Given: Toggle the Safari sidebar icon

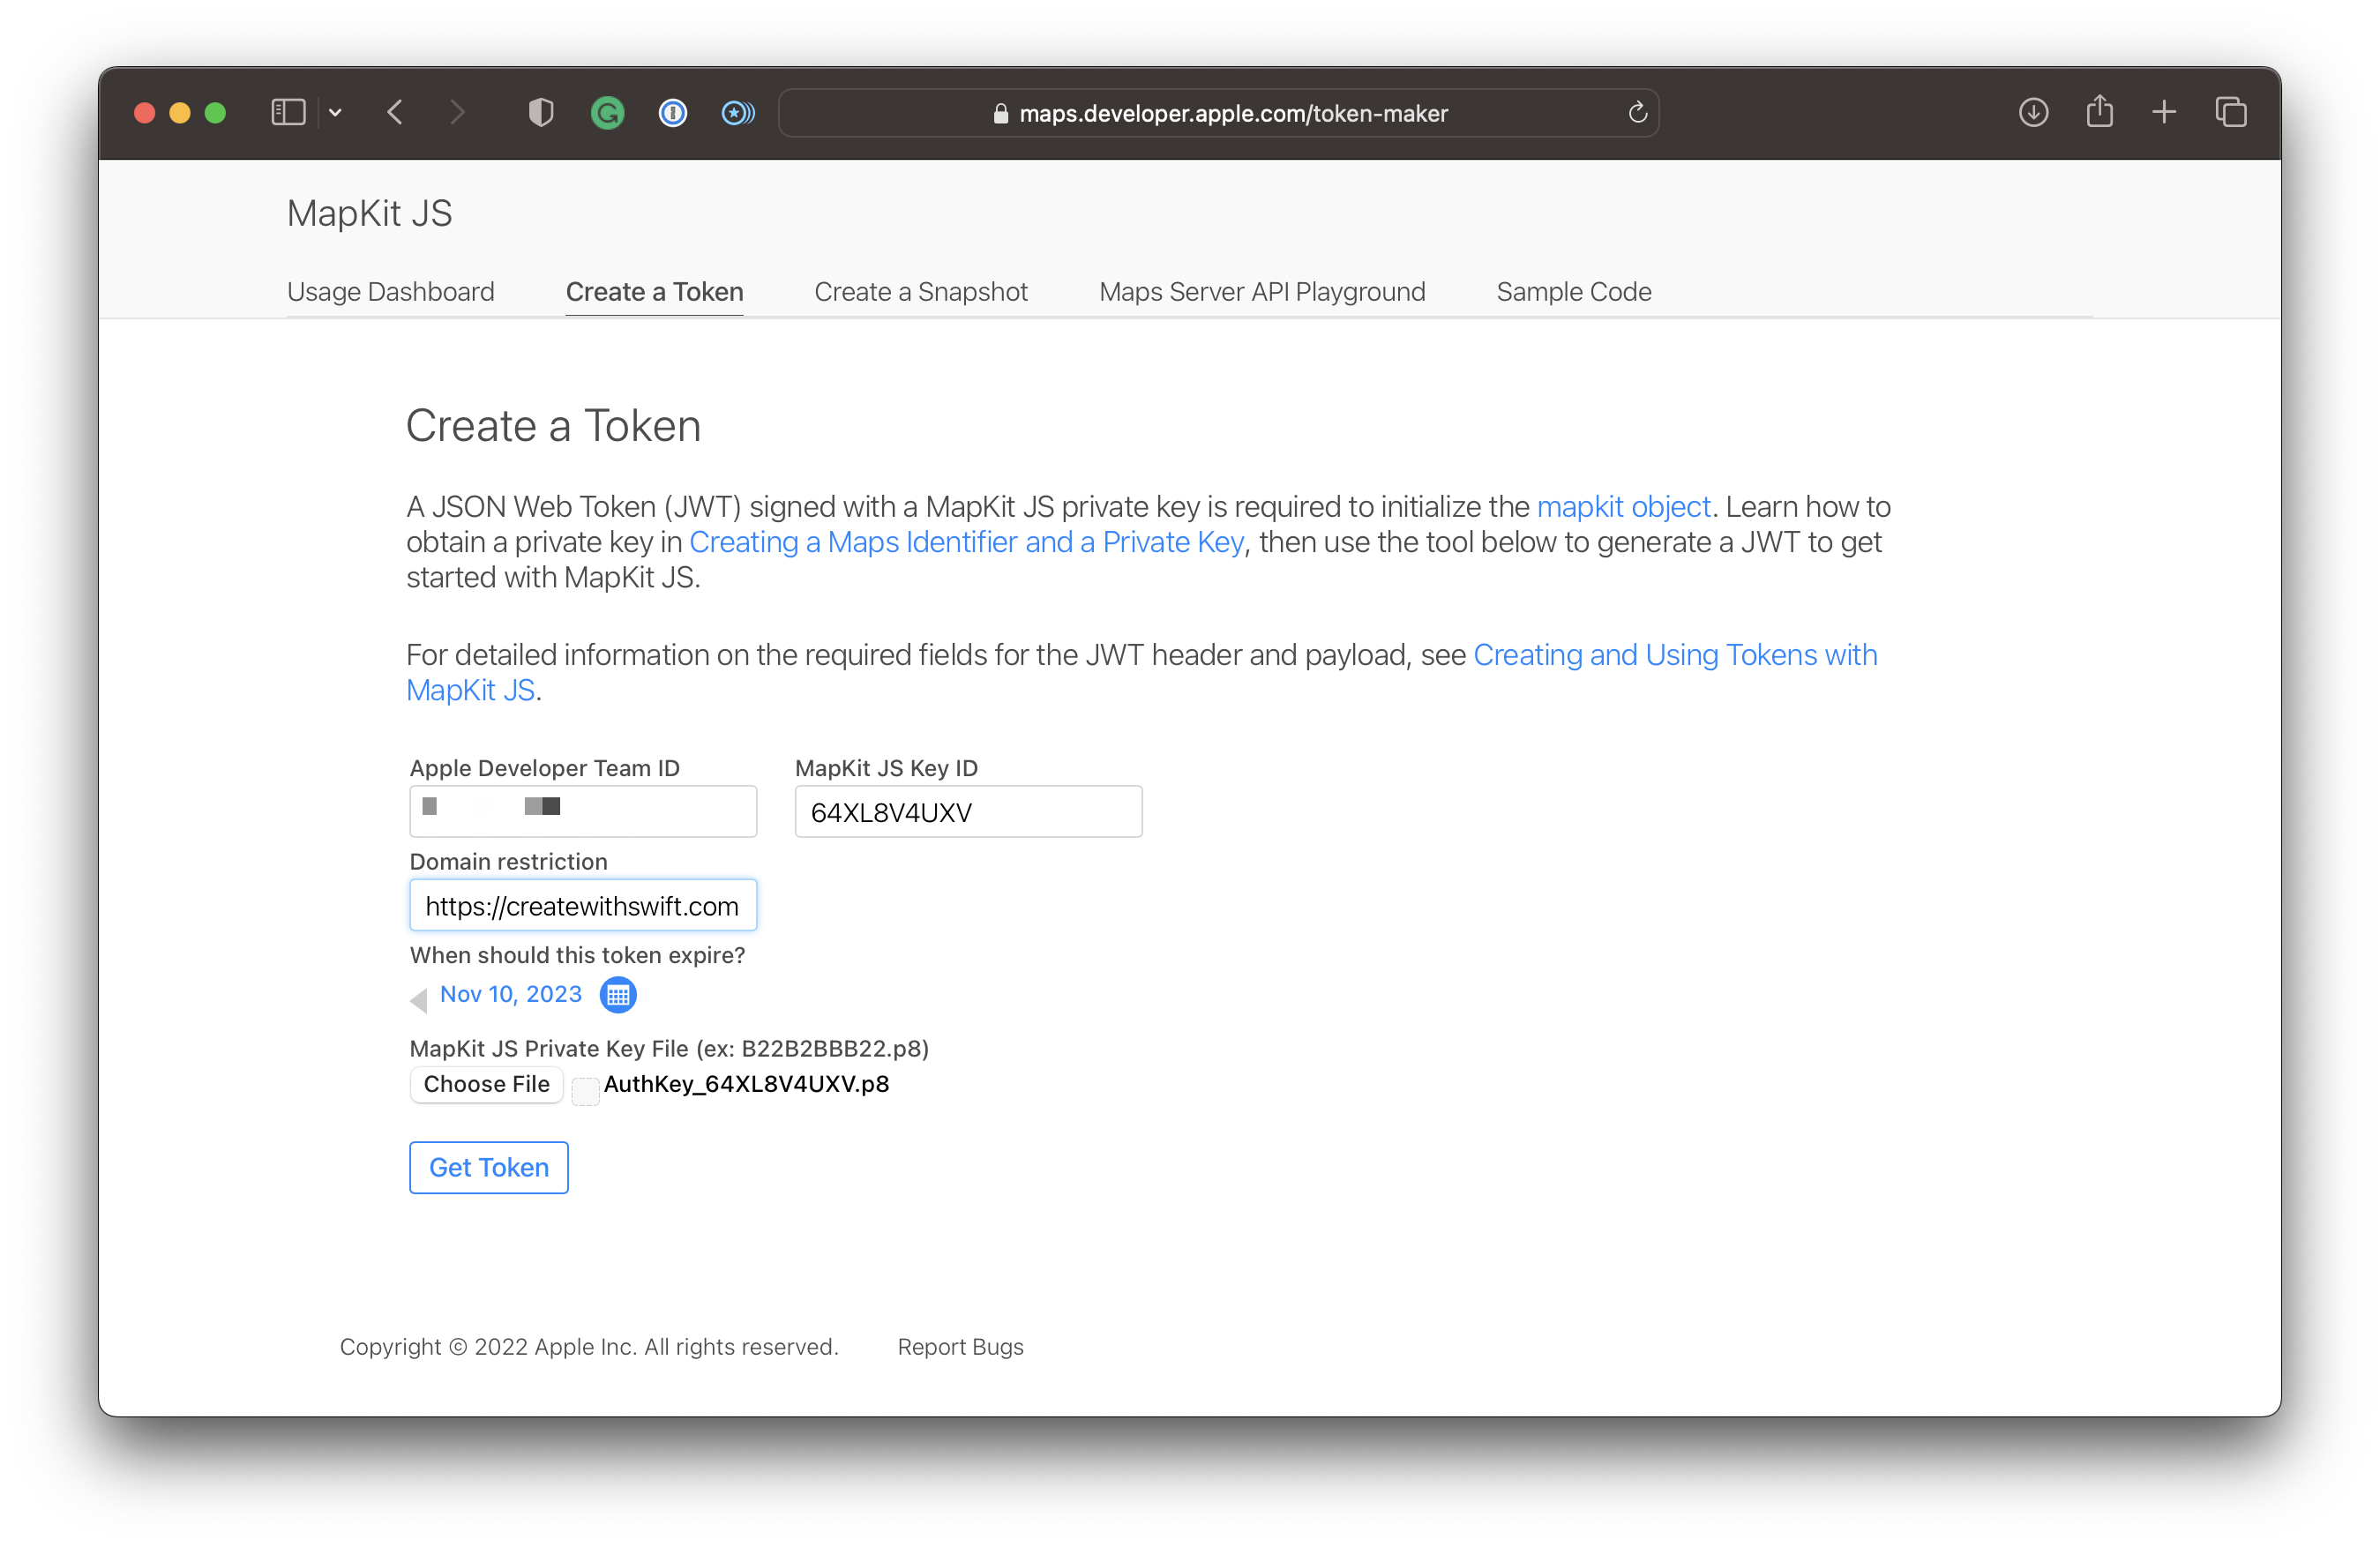Looking at the screenshot, I should (x=288, y=112).
